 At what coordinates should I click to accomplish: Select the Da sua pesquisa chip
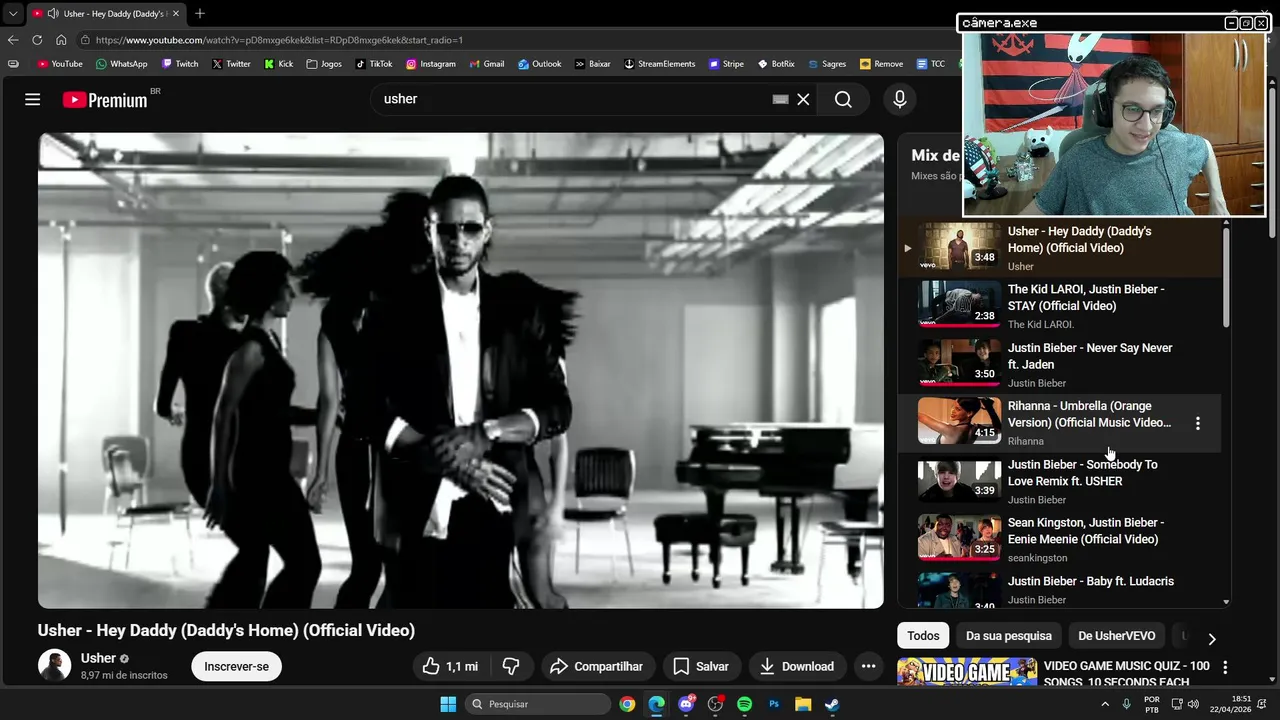(x=1008, y=636)
